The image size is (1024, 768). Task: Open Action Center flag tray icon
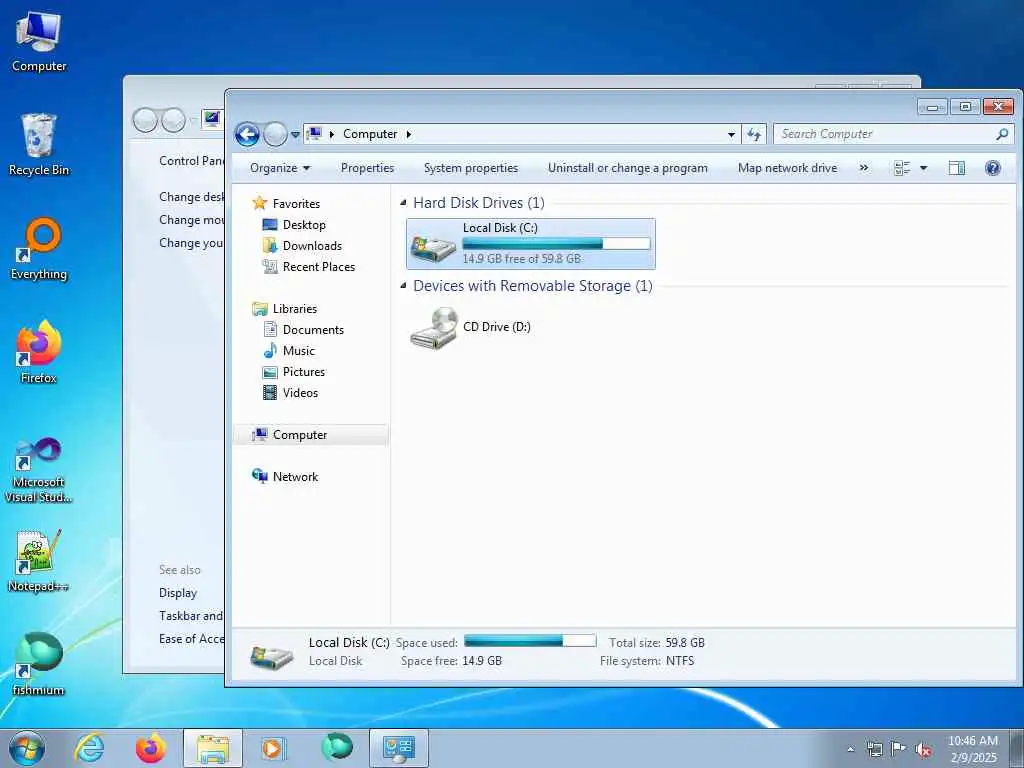click(899, 749)
